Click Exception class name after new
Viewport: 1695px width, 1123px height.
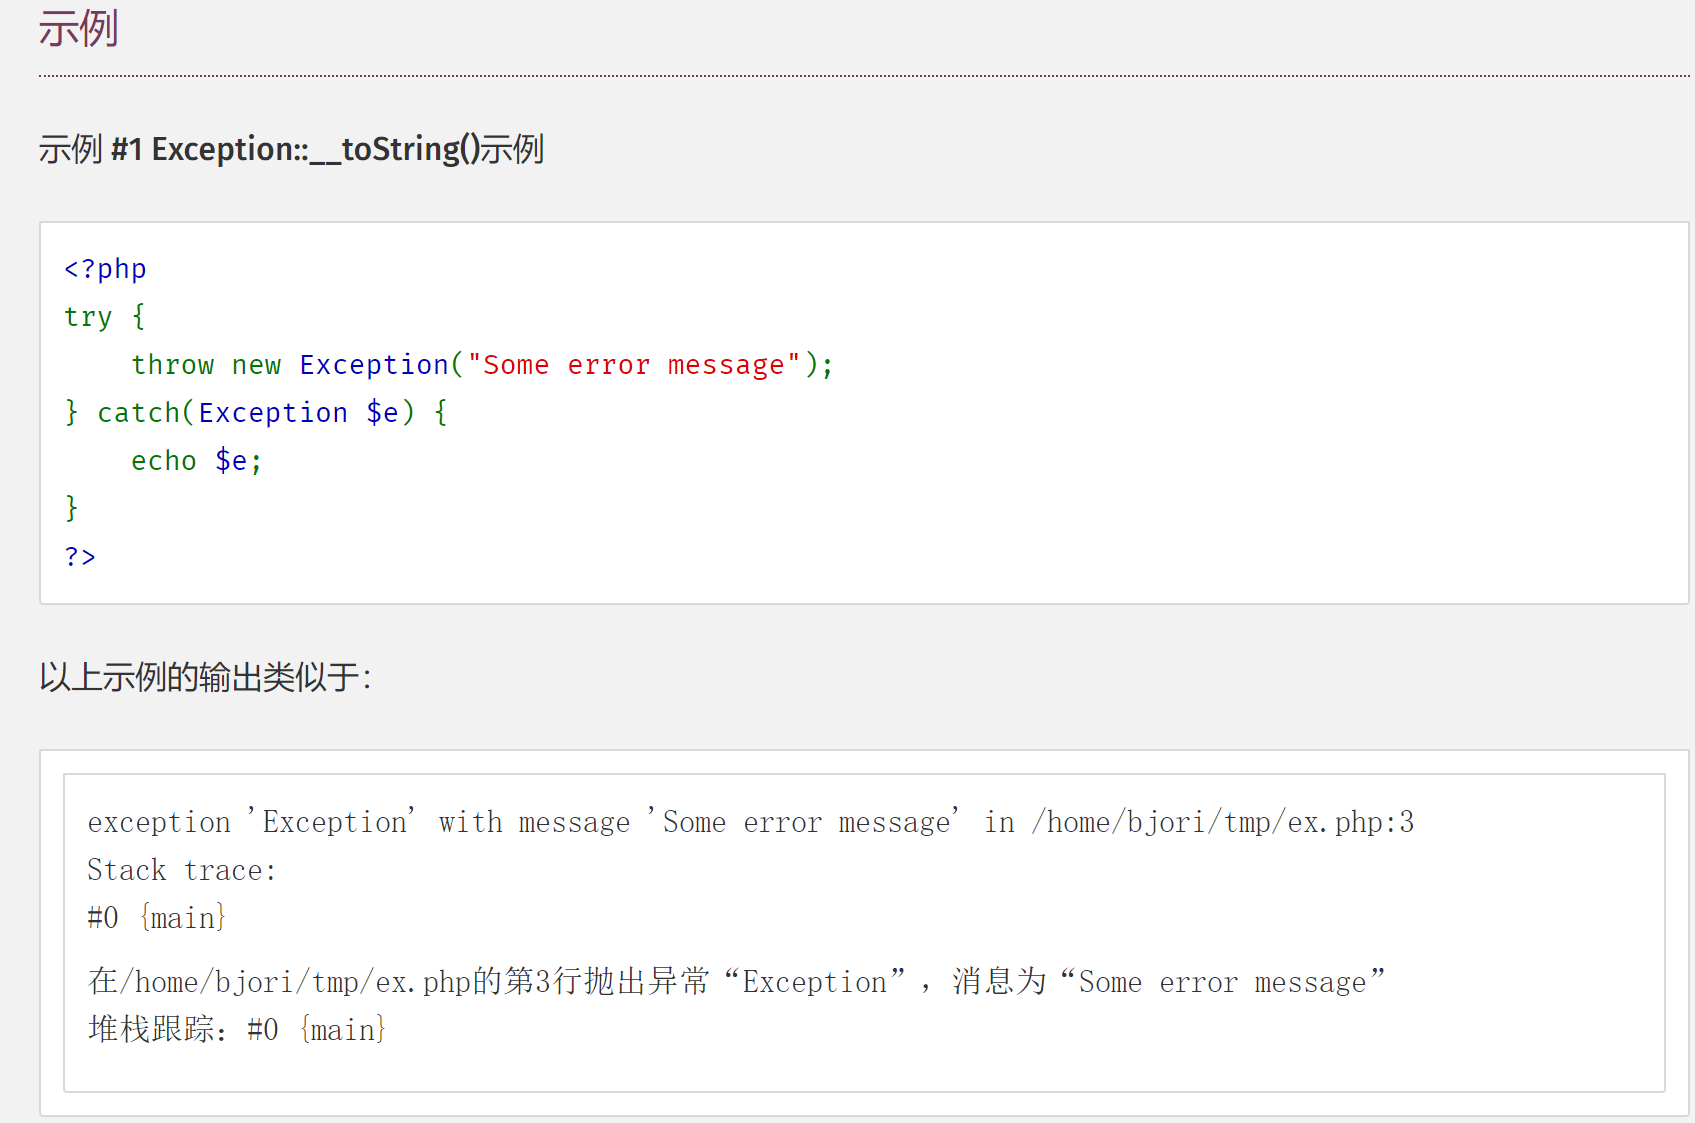[x=373, y=365]
